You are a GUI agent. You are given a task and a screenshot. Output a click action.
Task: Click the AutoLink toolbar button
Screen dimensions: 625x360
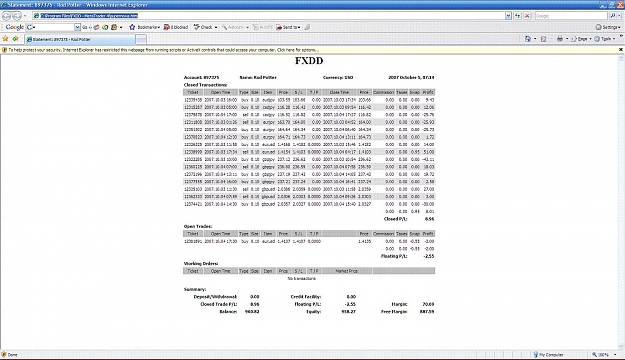(x=233, y=27)
